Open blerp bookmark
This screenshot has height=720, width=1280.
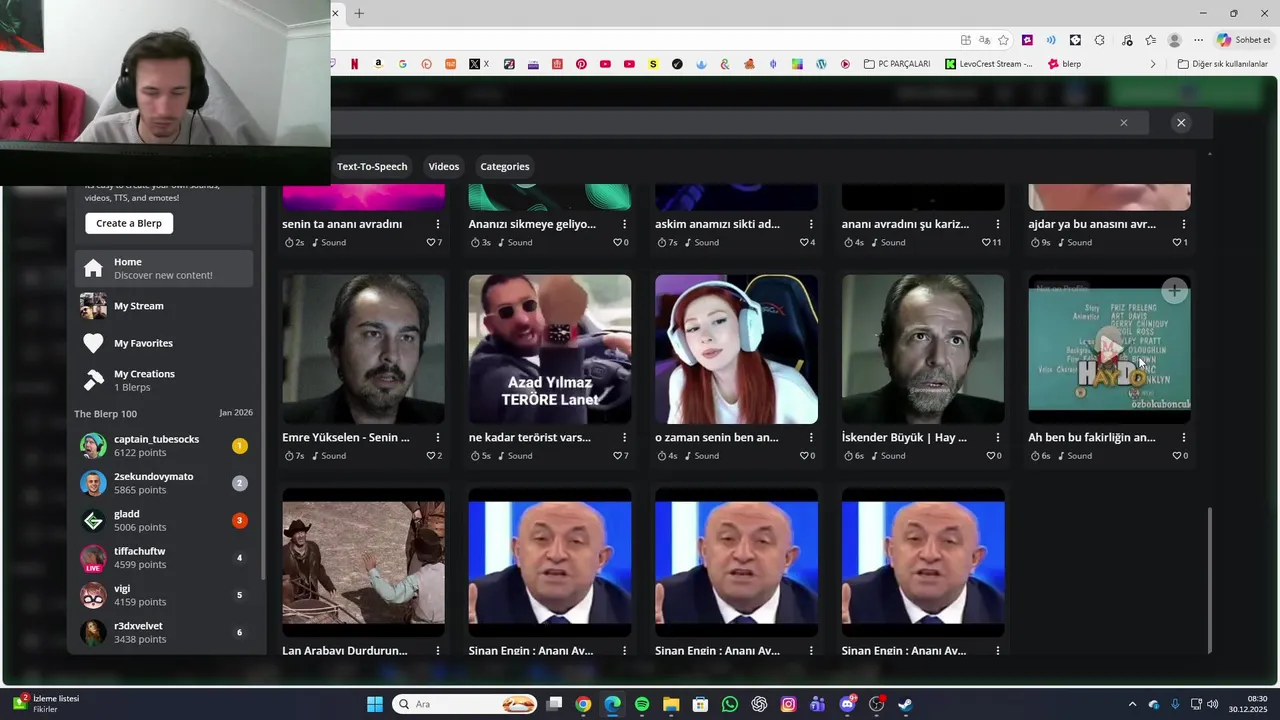pos(1064,64)
